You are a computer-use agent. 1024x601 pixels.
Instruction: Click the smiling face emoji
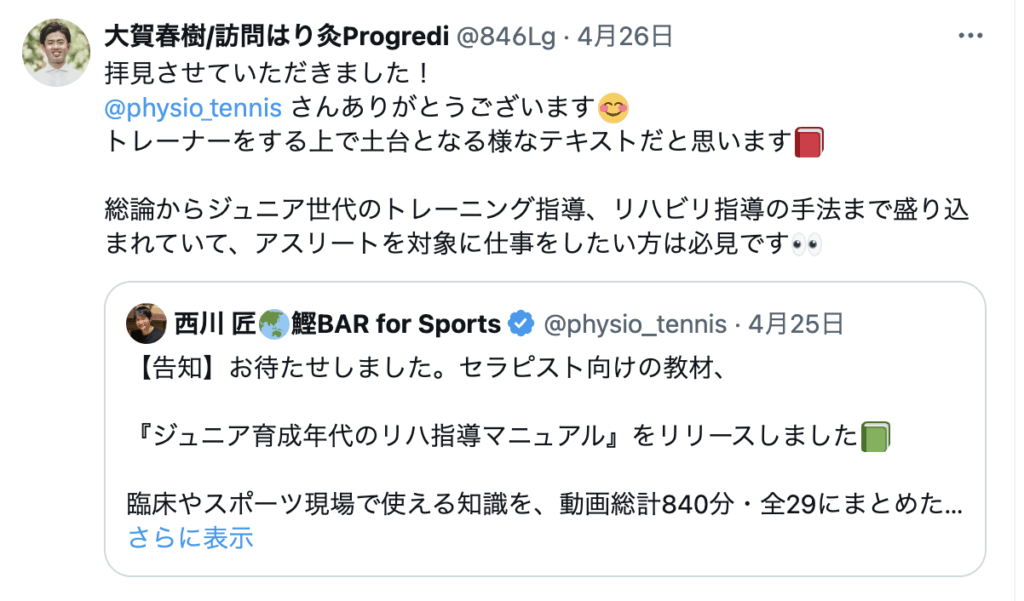(x=613, y=108)
